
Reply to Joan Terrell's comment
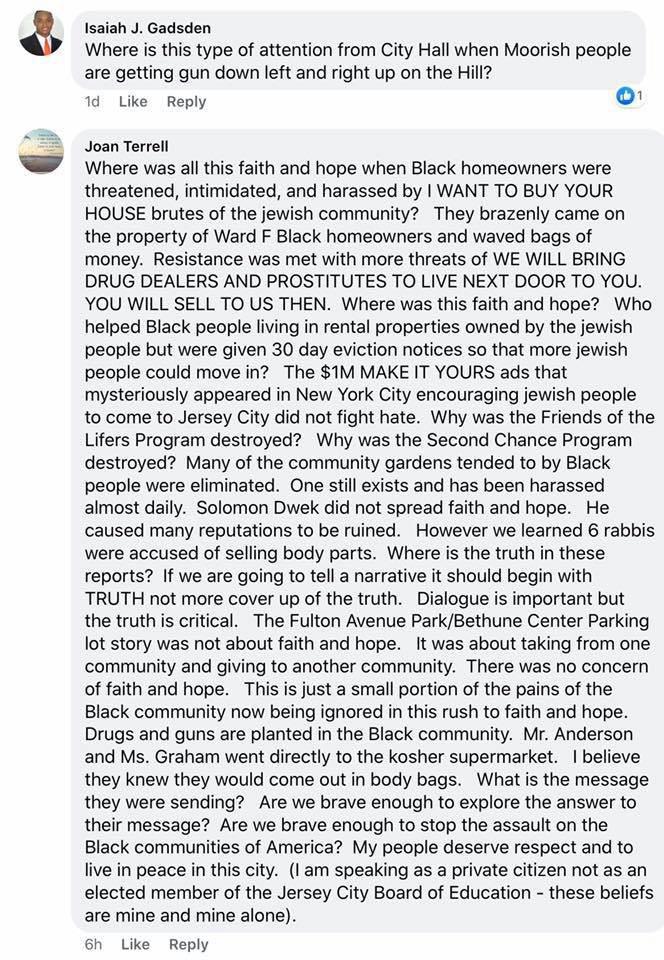188,944
